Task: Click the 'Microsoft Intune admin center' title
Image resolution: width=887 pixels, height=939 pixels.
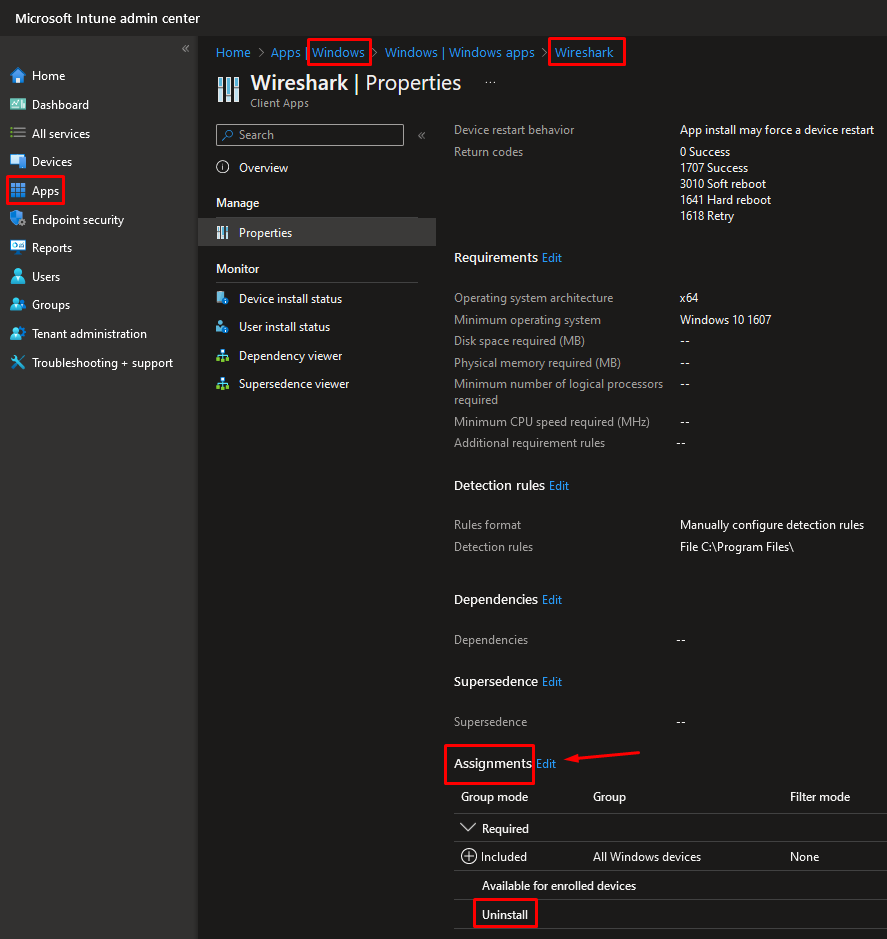Action: click(x=107, y=19)
